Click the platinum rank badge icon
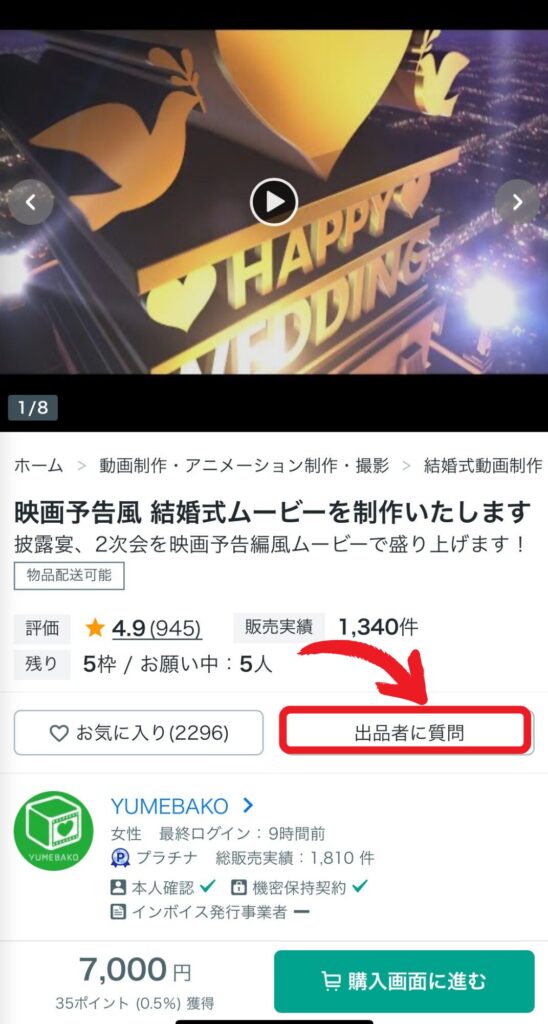This screenshot has height=1024, width=548. pos(120,858)
